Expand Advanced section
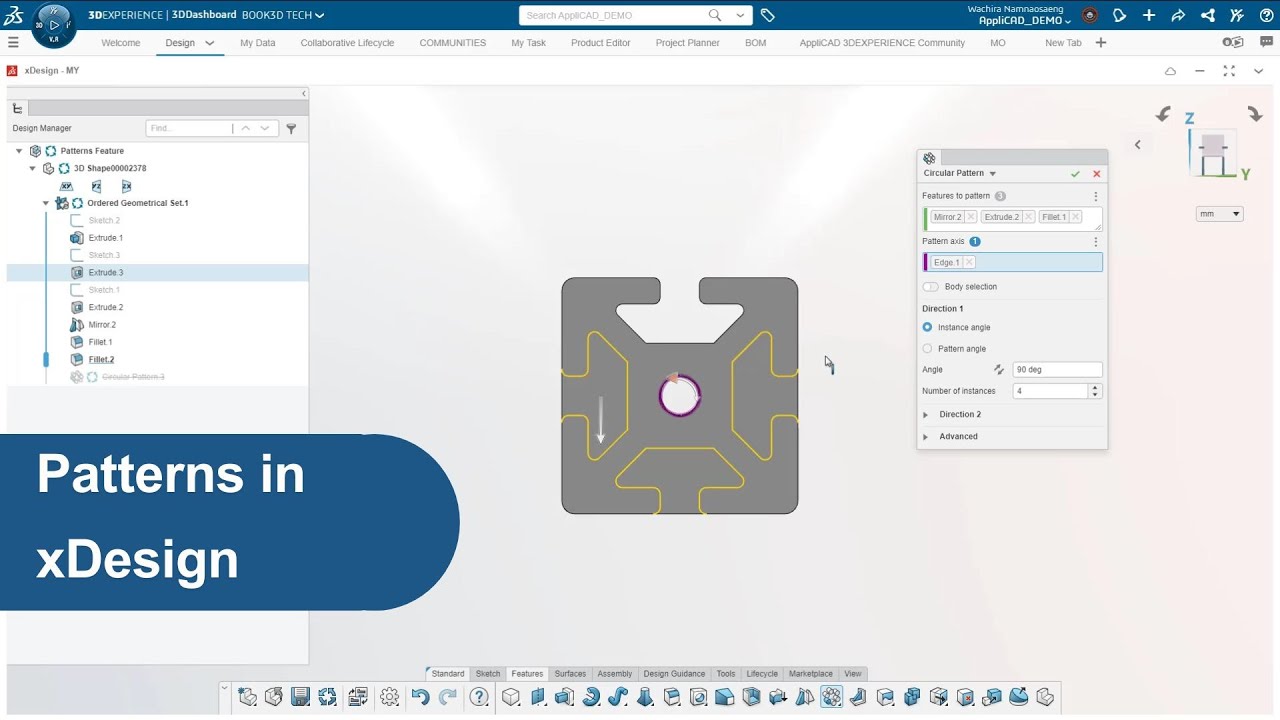 925,437
